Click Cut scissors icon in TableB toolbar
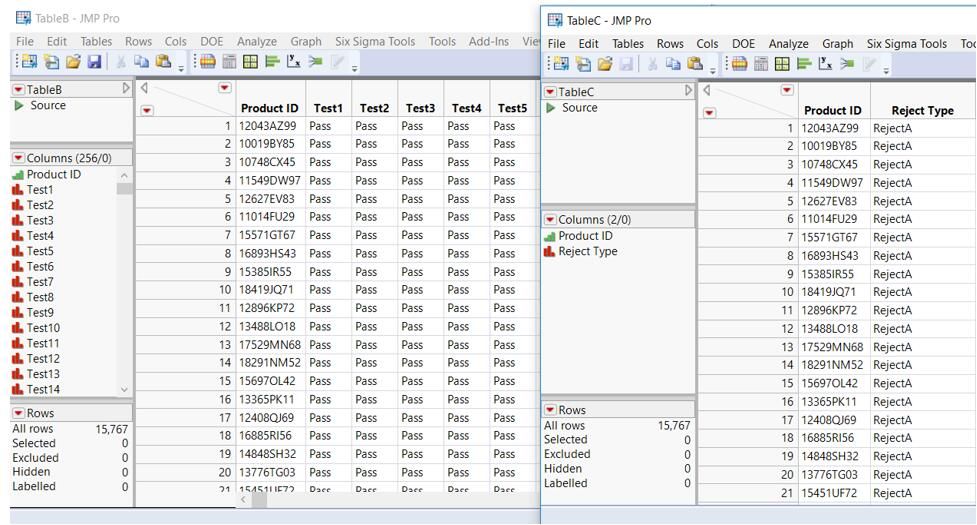Viewport: 977px width, 525px height. (x=121, y=61)
